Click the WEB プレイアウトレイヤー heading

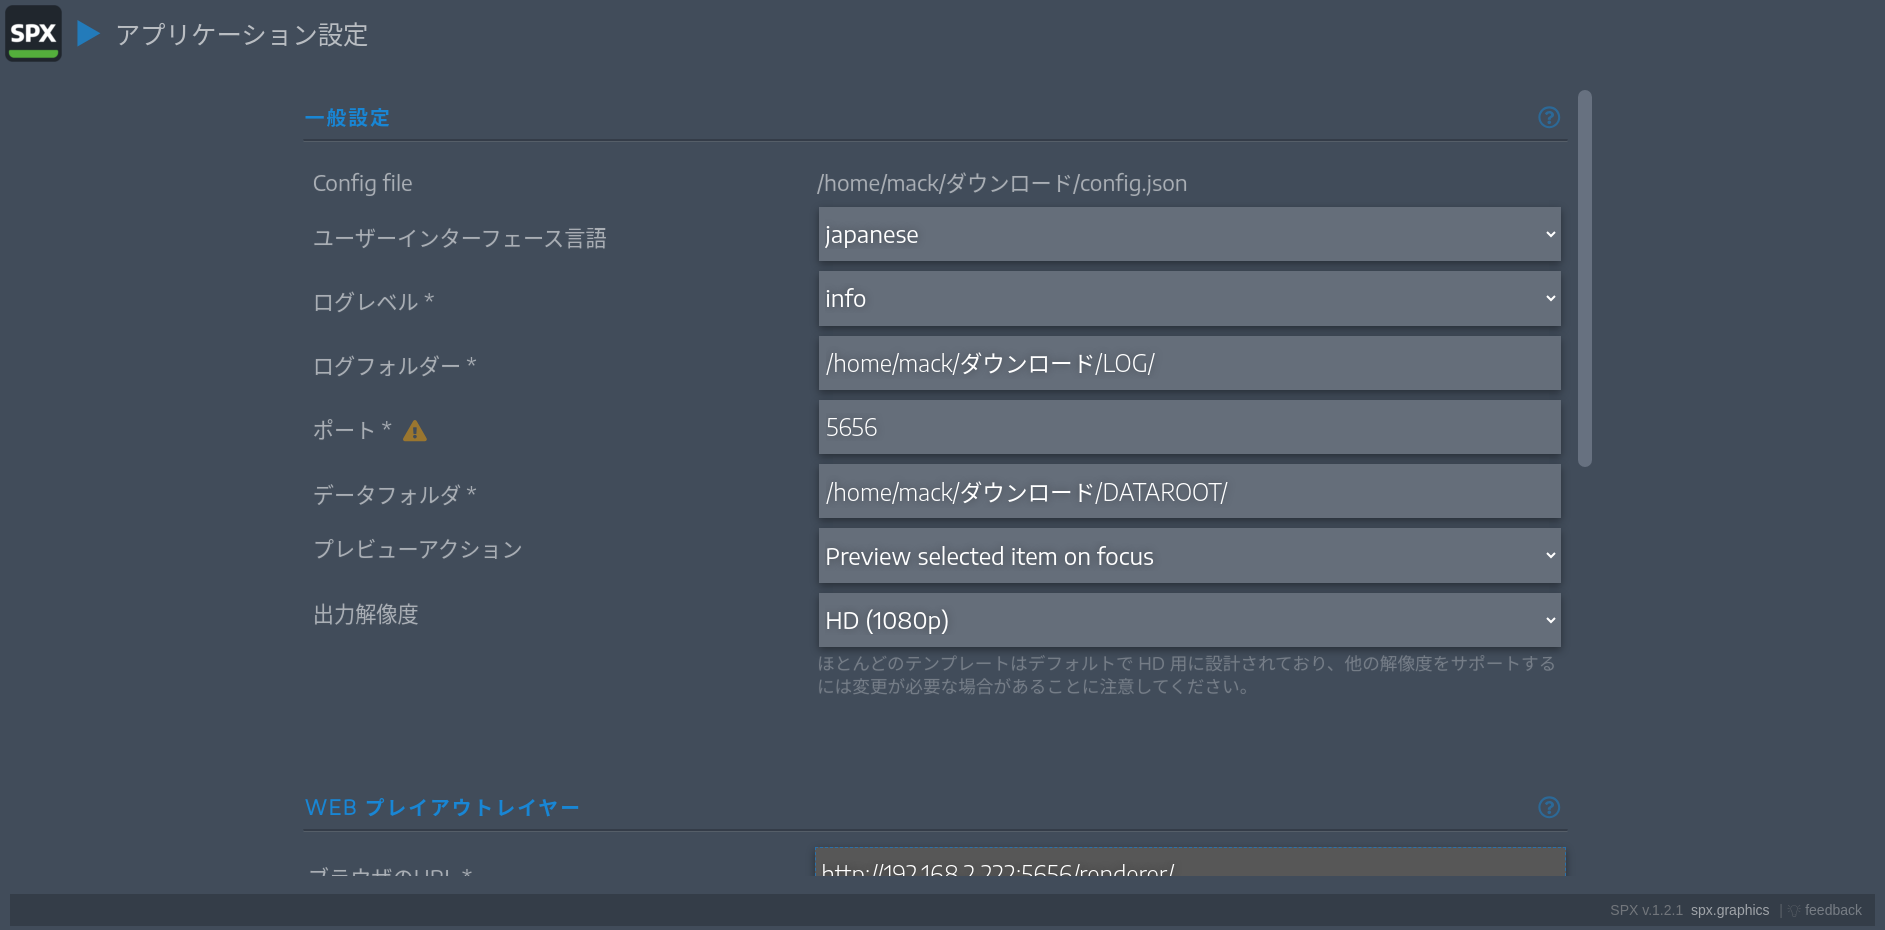coord(442,807)
